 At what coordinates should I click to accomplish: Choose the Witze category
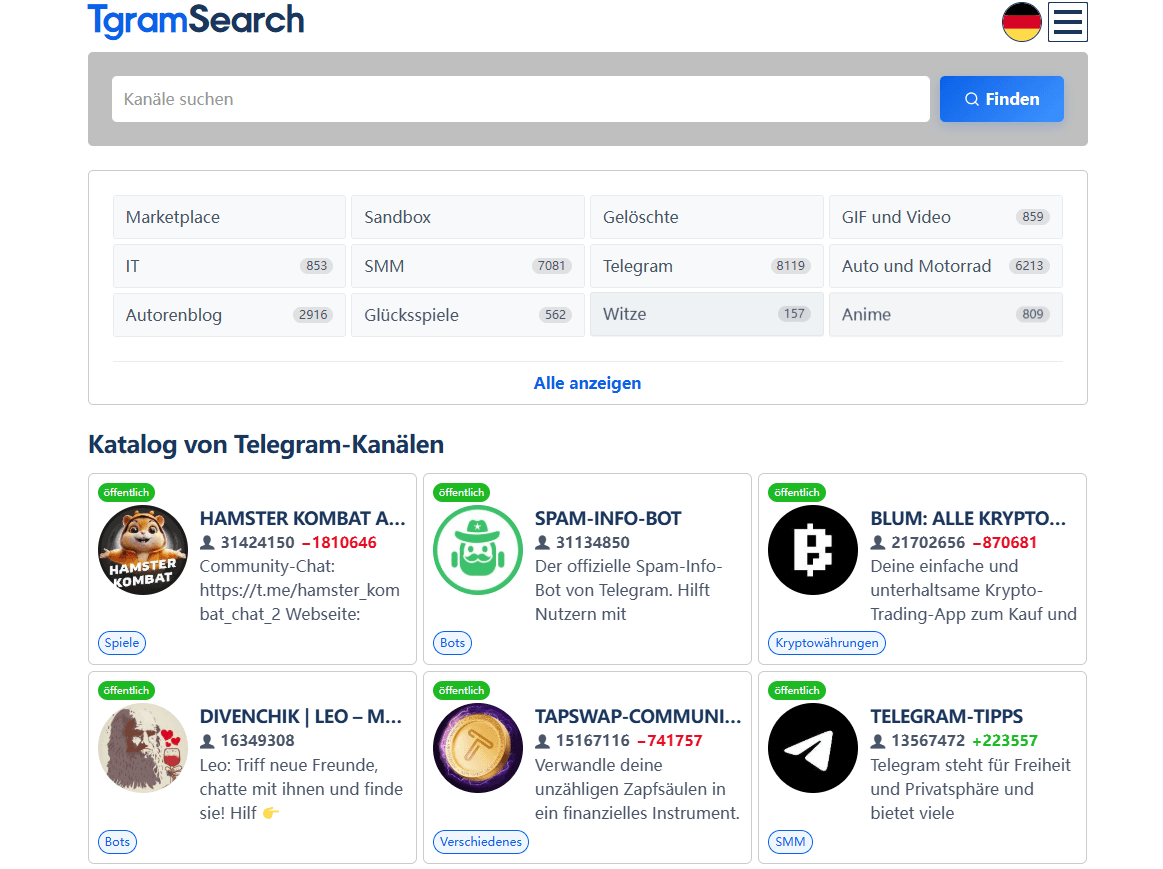pos(706,314)
